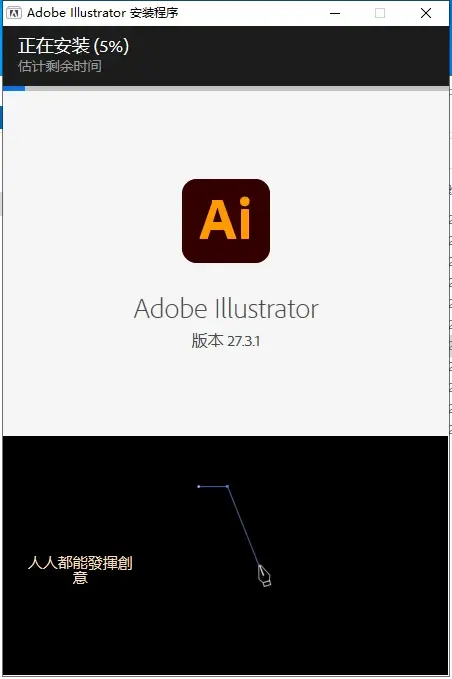Close the Adobe Illustrator installer window
The height and width of the screenshot is (679, 452).
pyautogui.click(x=426, y=13)
